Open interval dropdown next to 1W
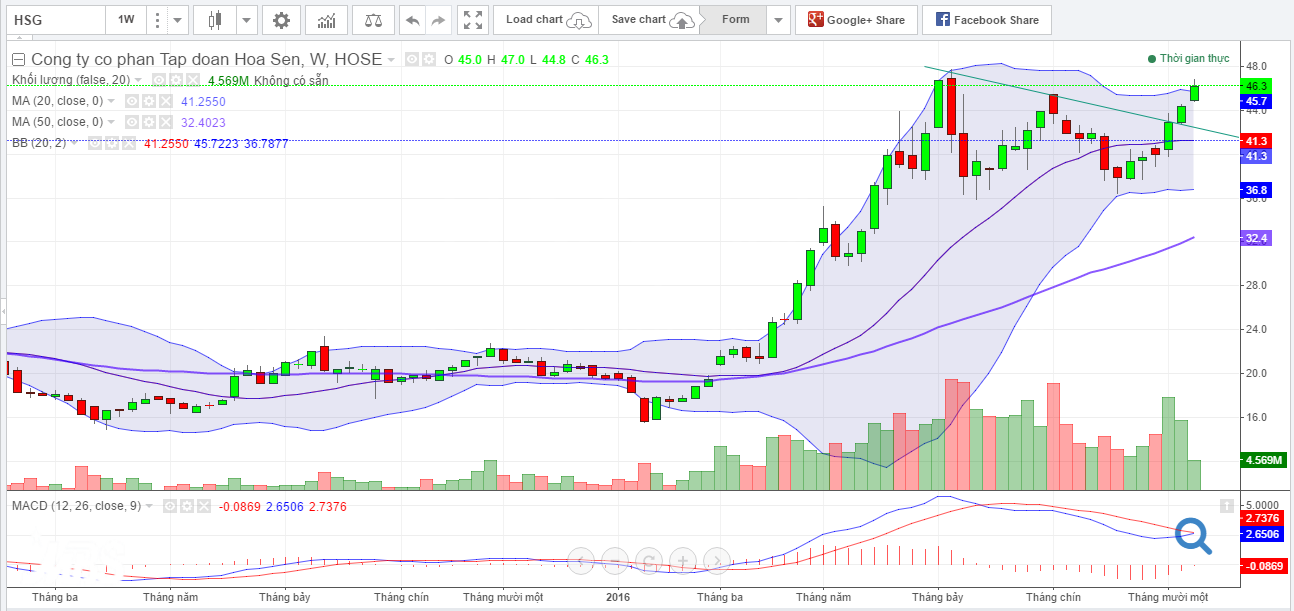1294x611 pixels. [177, 20]
